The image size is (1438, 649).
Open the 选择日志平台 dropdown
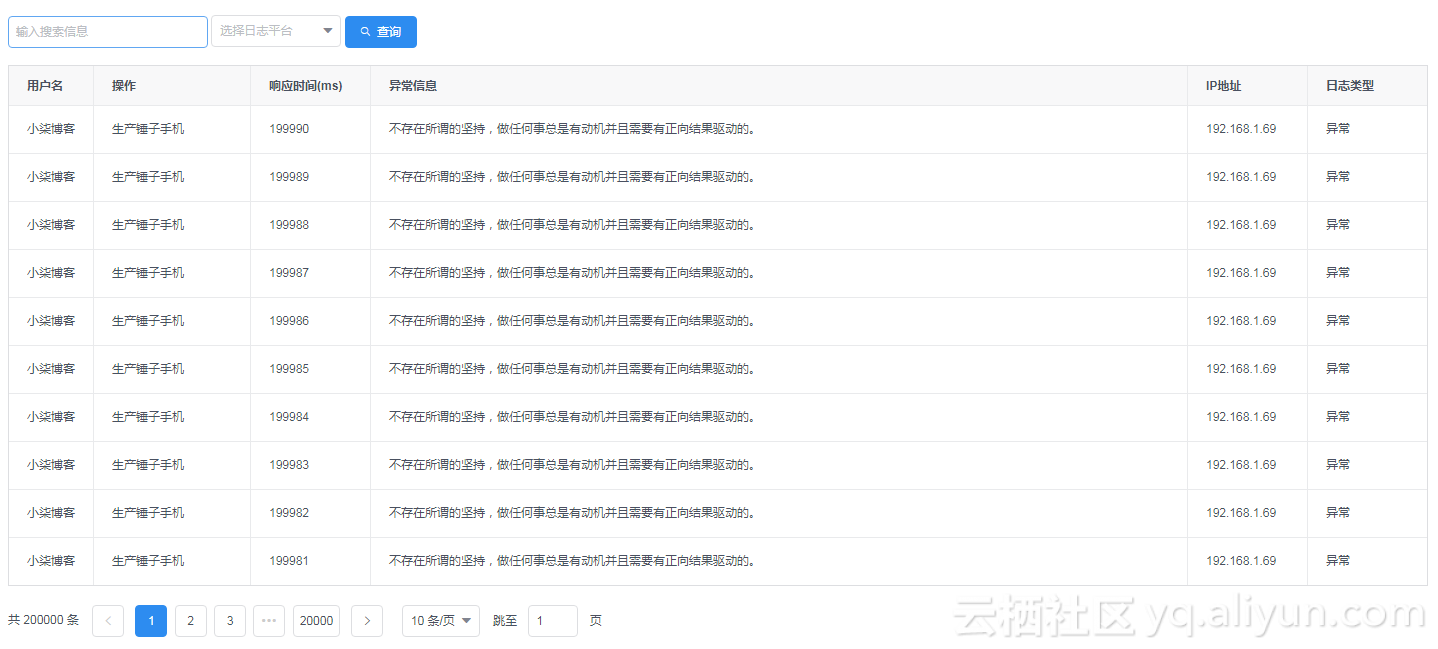276,32
